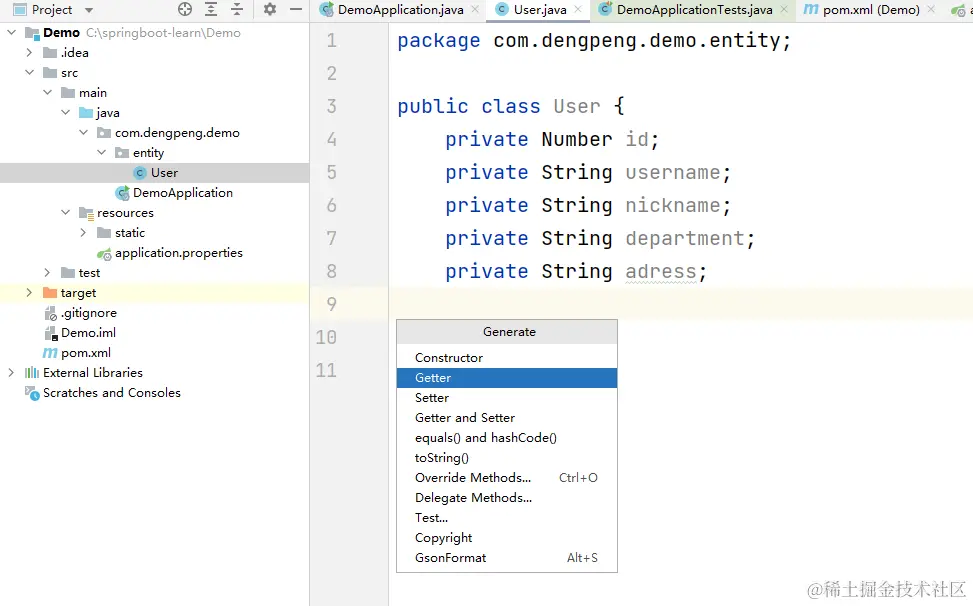Select the .gitignore file icon
This screenshot has height=606, width=973.
click(x=50, y=313)
